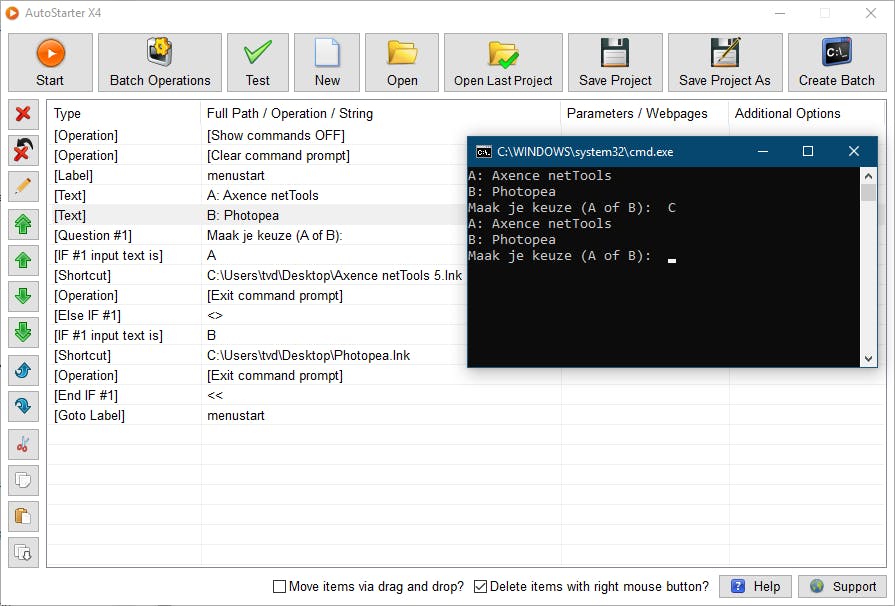
Task: Minimize the cmd.exe window
Action: pos(763,151)
